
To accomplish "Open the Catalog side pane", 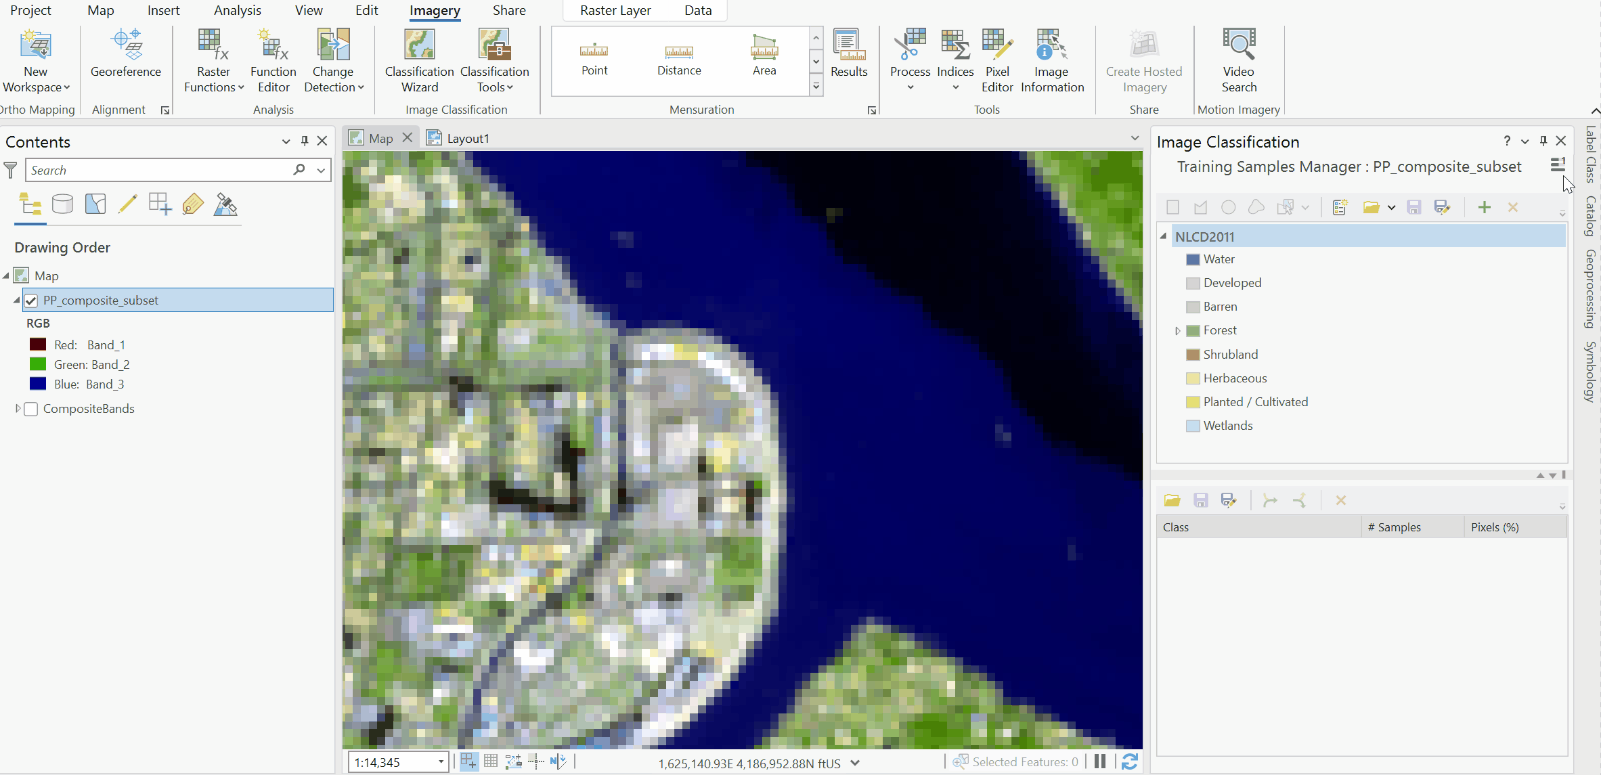I will point(1590,216).
